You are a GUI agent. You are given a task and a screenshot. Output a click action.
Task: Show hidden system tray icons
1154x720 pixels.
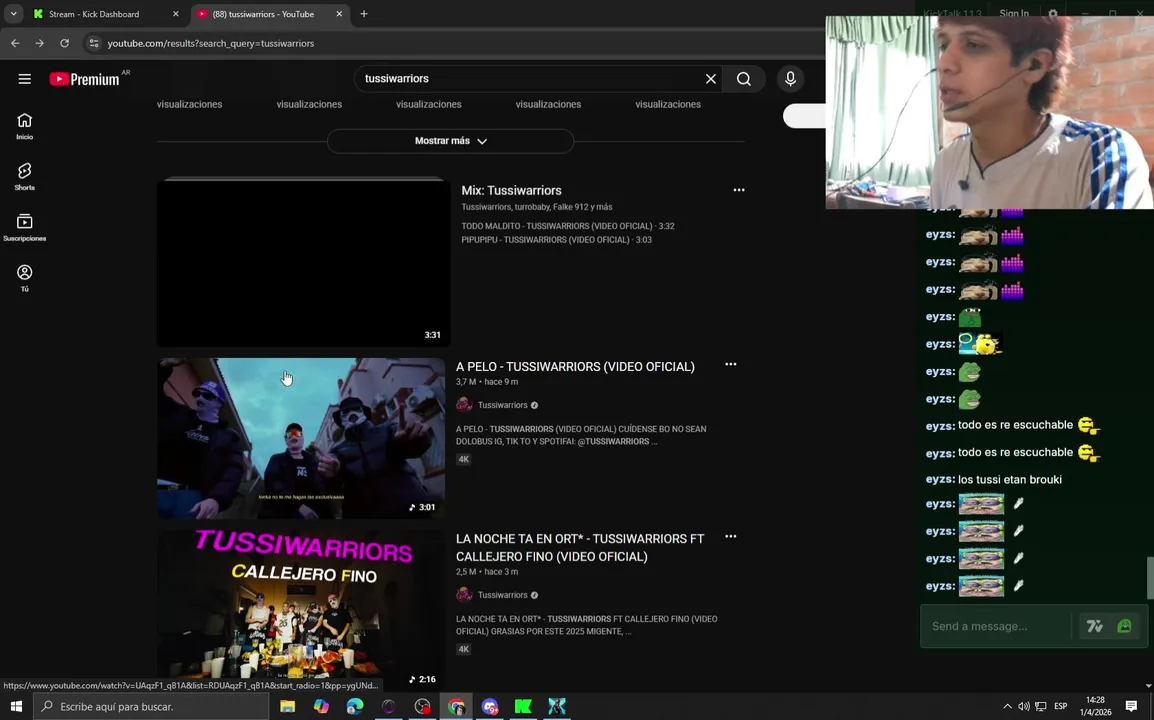tap(1007, 706)
